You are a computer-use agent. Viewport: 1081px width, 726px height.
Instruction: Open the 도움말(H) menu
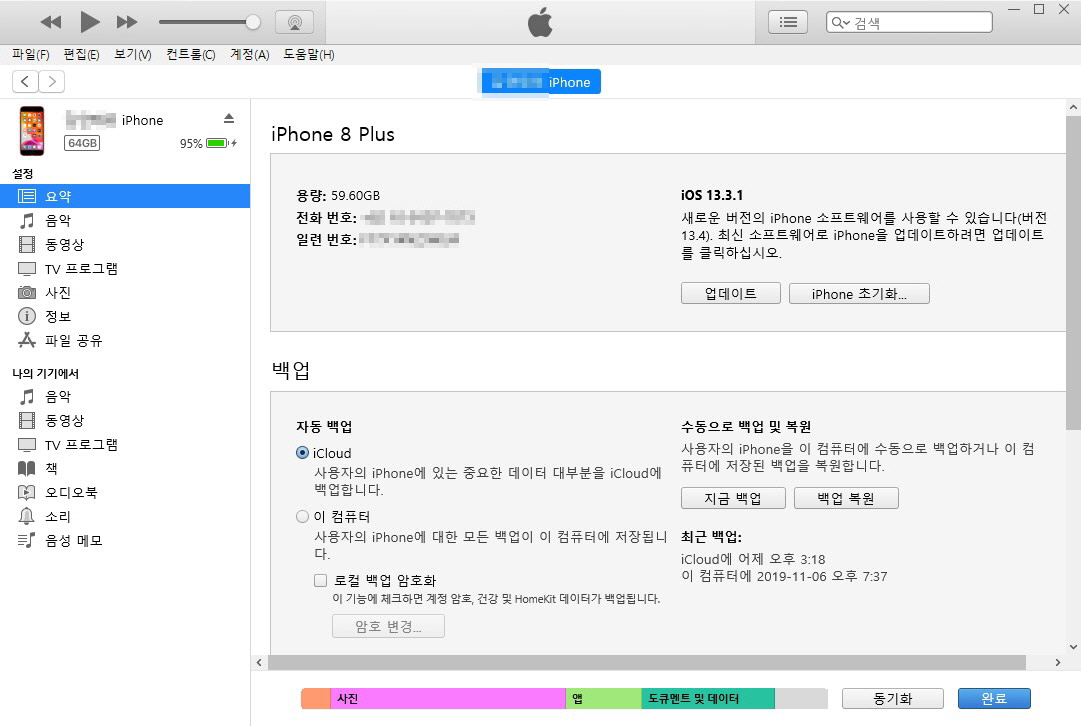[308, 54]
